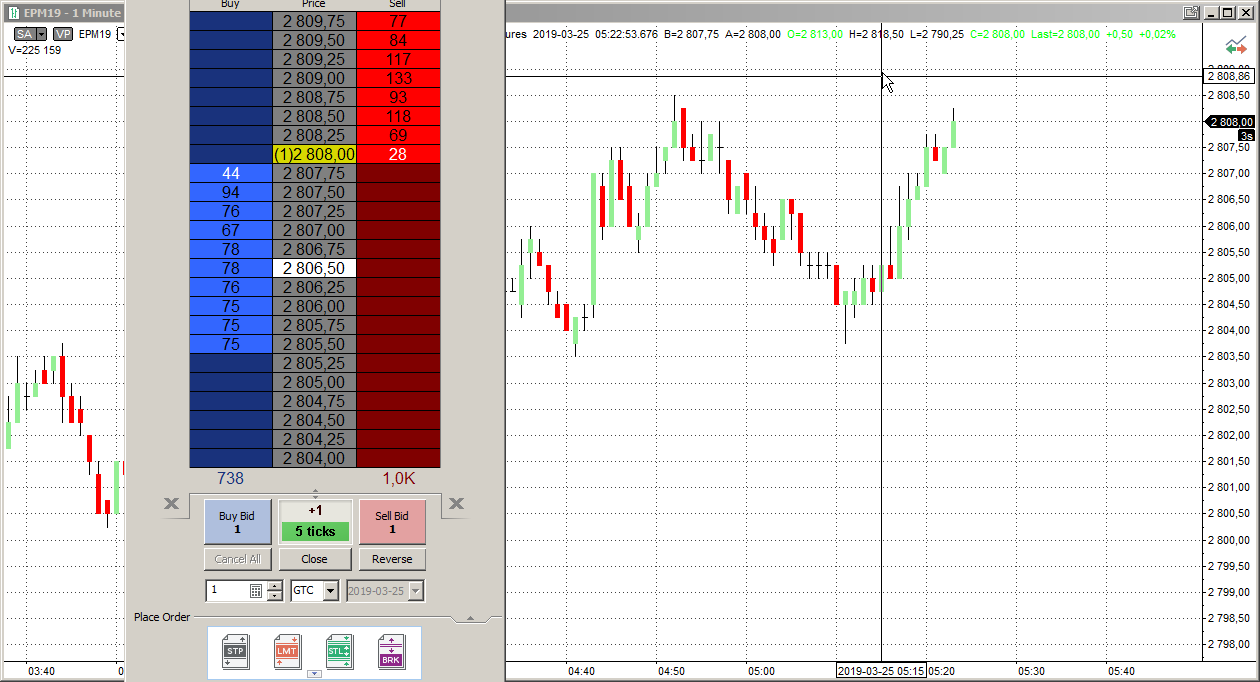The height and width of the screenshot is (682, 1260).
Task: Click the (1)2 808,00 price cell
Action: (x=314, y=154)
